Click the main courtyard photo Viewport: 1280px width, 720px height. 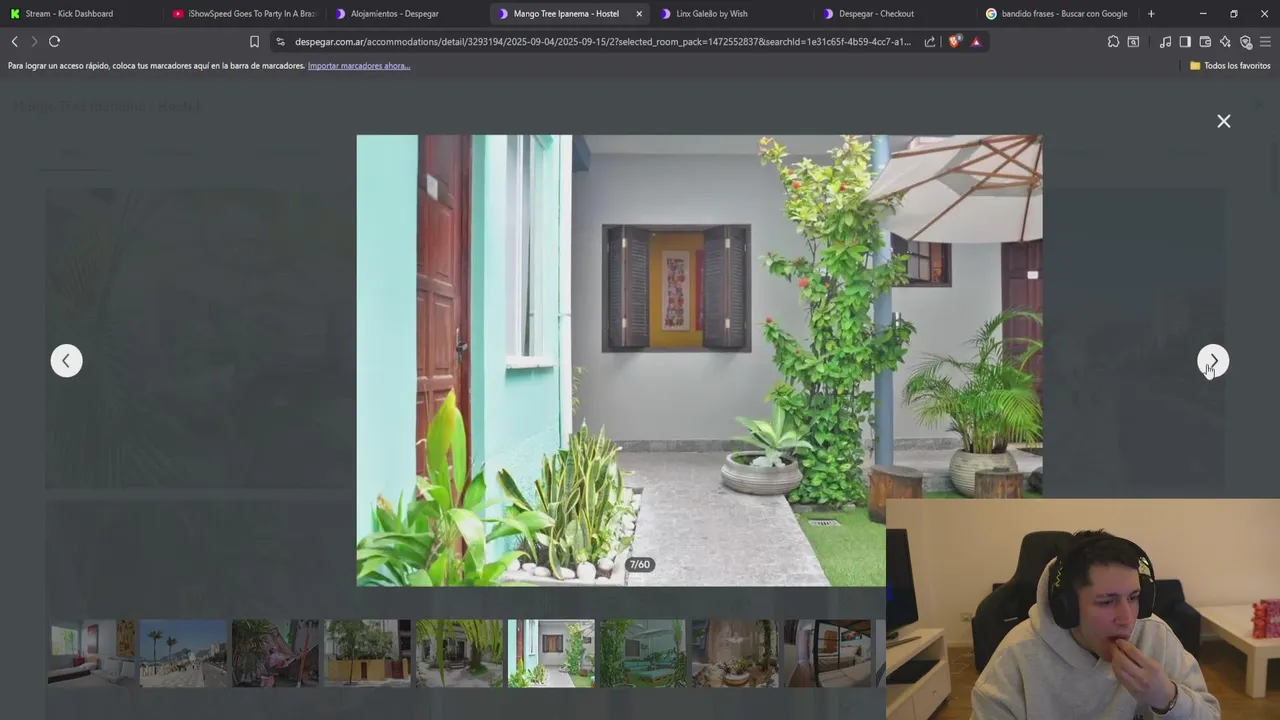pyautogui.click(x=699, y=360)
